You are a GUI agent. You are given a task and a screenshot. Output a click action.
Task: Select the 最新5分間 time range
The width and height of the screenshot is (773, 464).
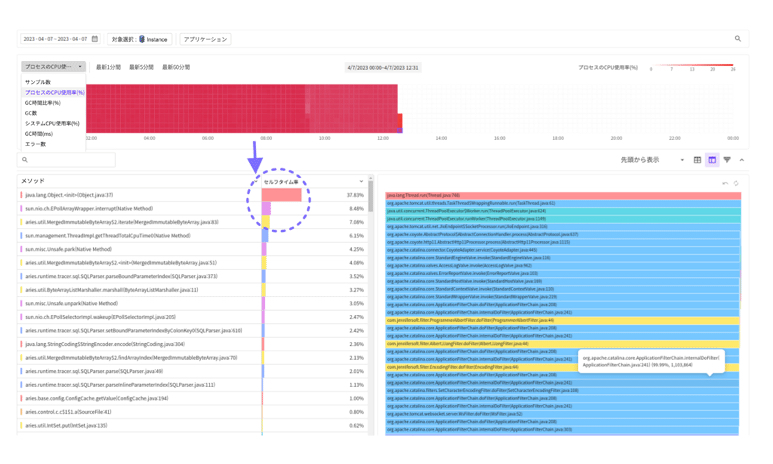(141, 67)
